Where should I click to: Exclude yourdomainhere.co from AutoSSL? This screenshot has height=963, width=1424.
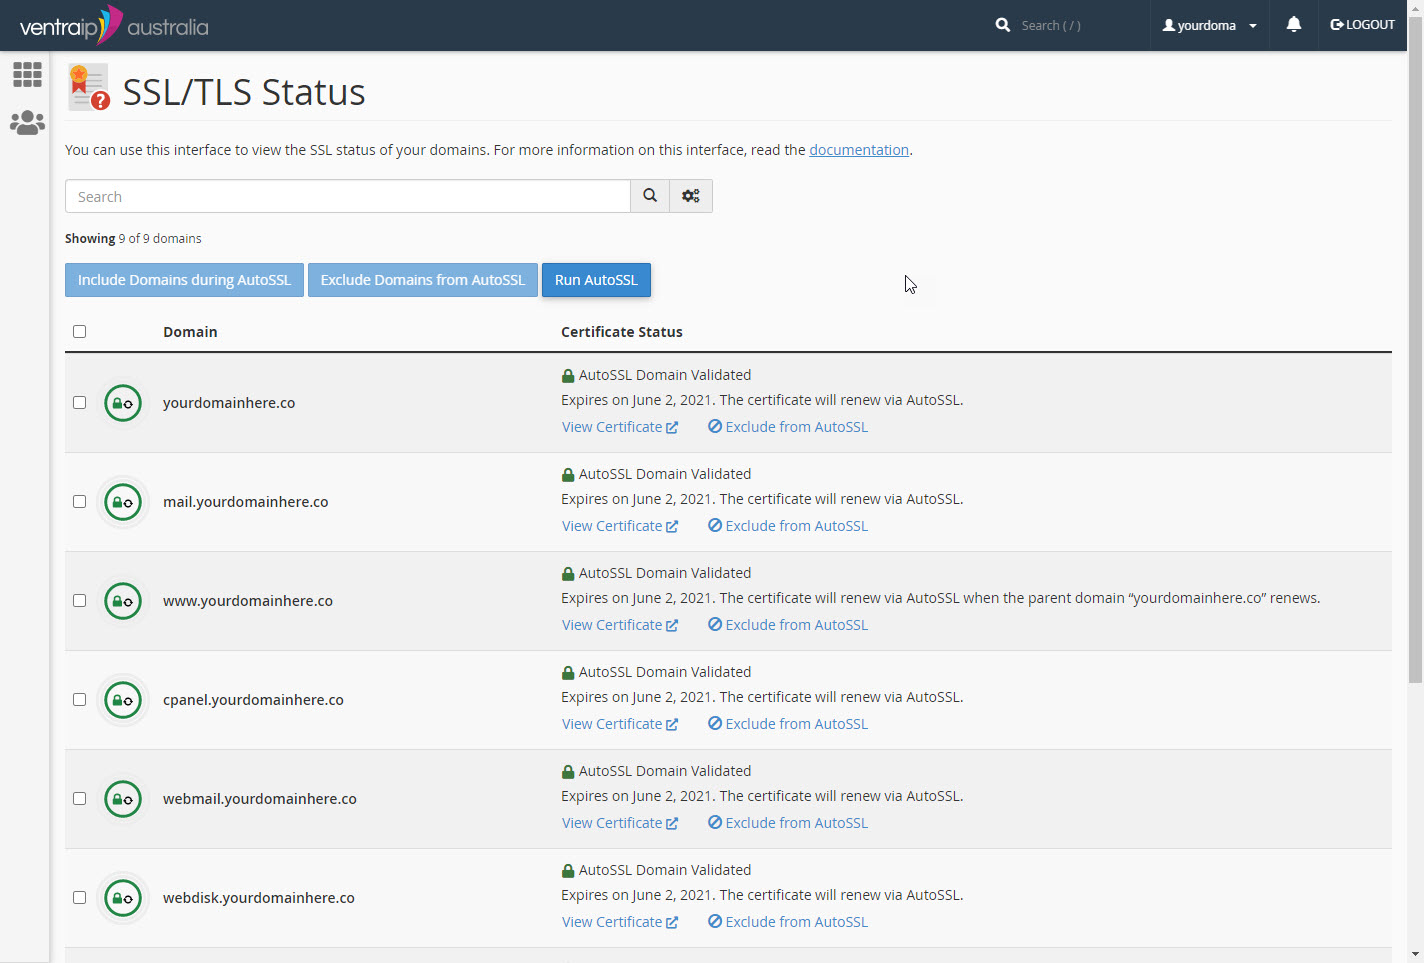click(788, 427)
